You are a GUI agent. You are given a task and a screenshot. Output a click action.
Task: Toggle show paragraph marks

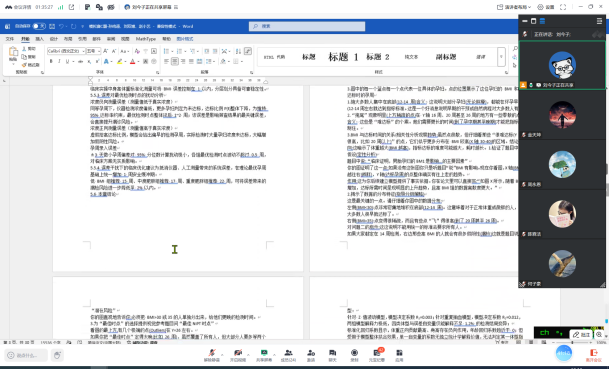(248, 51)
